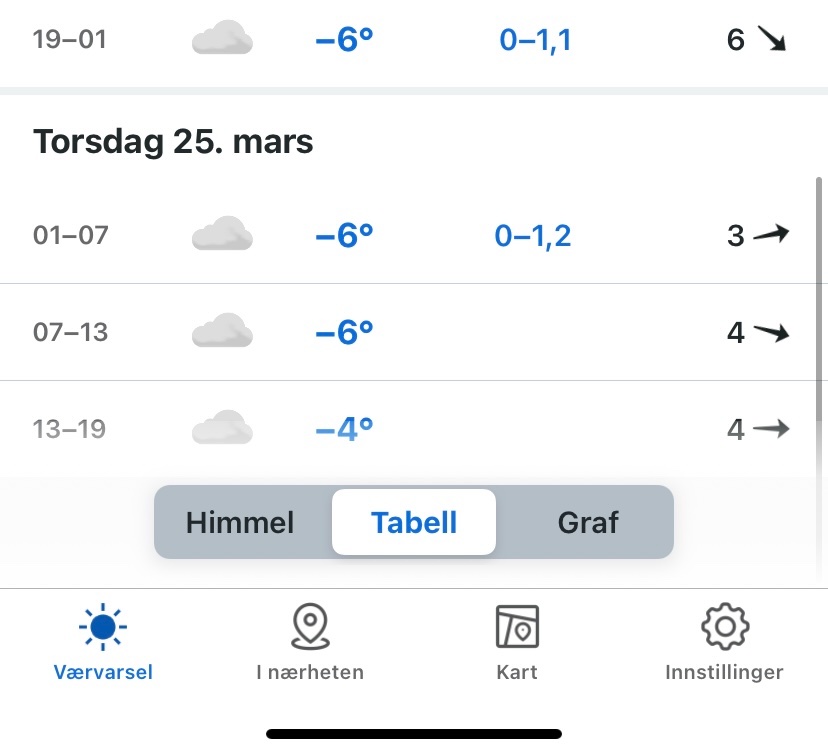
Task: Tap wind arrow in the 07–13 row
Action: click(x=771, y=332)
